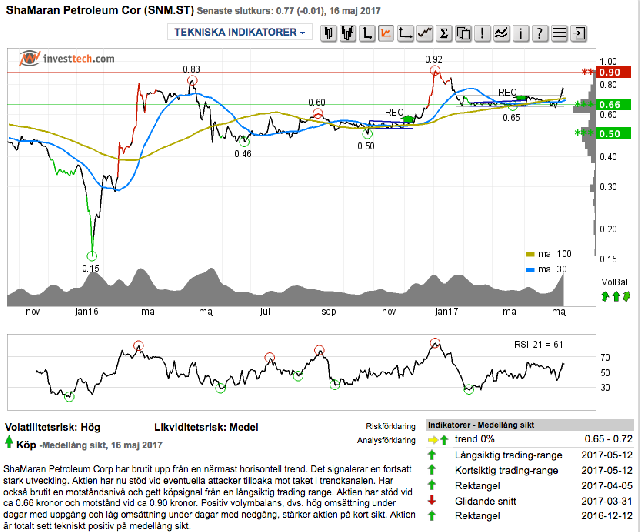
Task: Click the investtech.com logo
Action: 67,58
